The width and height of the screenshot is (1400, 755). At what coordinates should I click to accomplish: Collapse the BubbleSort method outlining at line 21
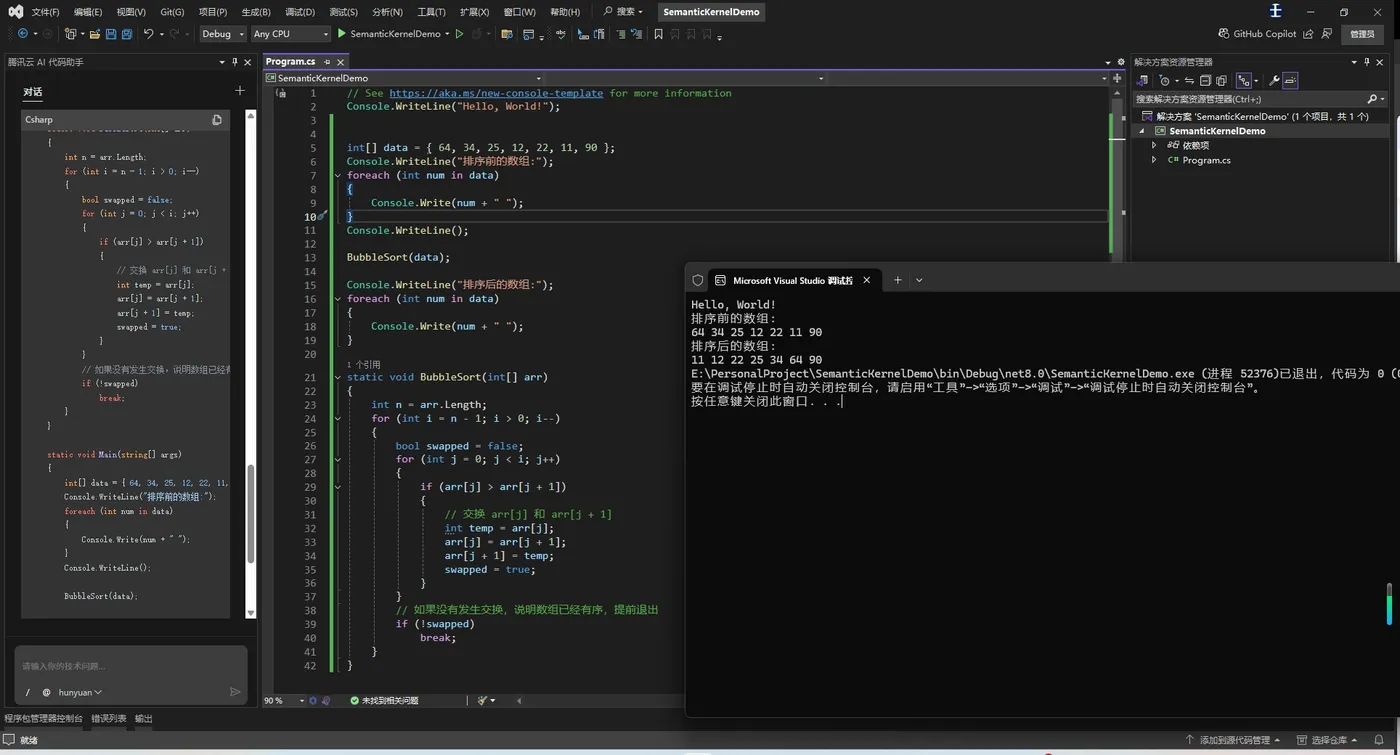pyautogui.click(x=337, y=378)
